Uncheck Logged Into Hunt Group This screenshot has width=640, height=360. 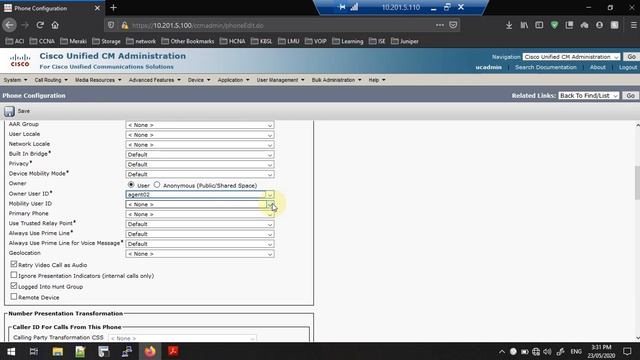tap(14, 286)
